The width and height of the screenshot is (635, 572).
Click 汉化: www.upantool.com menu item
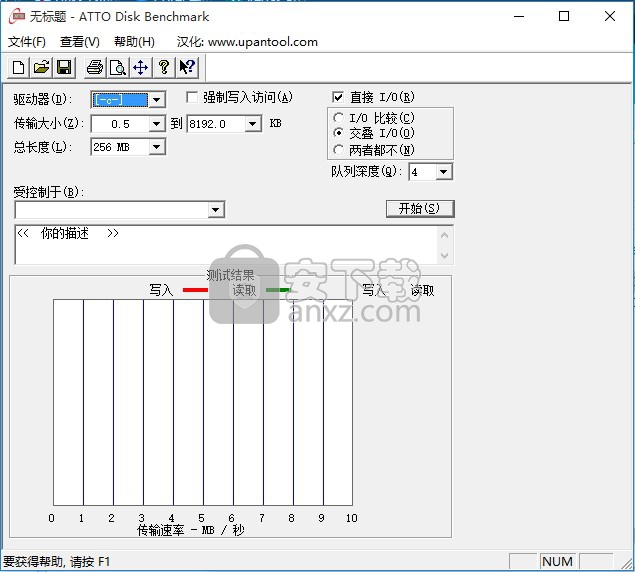tap(247, 42)
